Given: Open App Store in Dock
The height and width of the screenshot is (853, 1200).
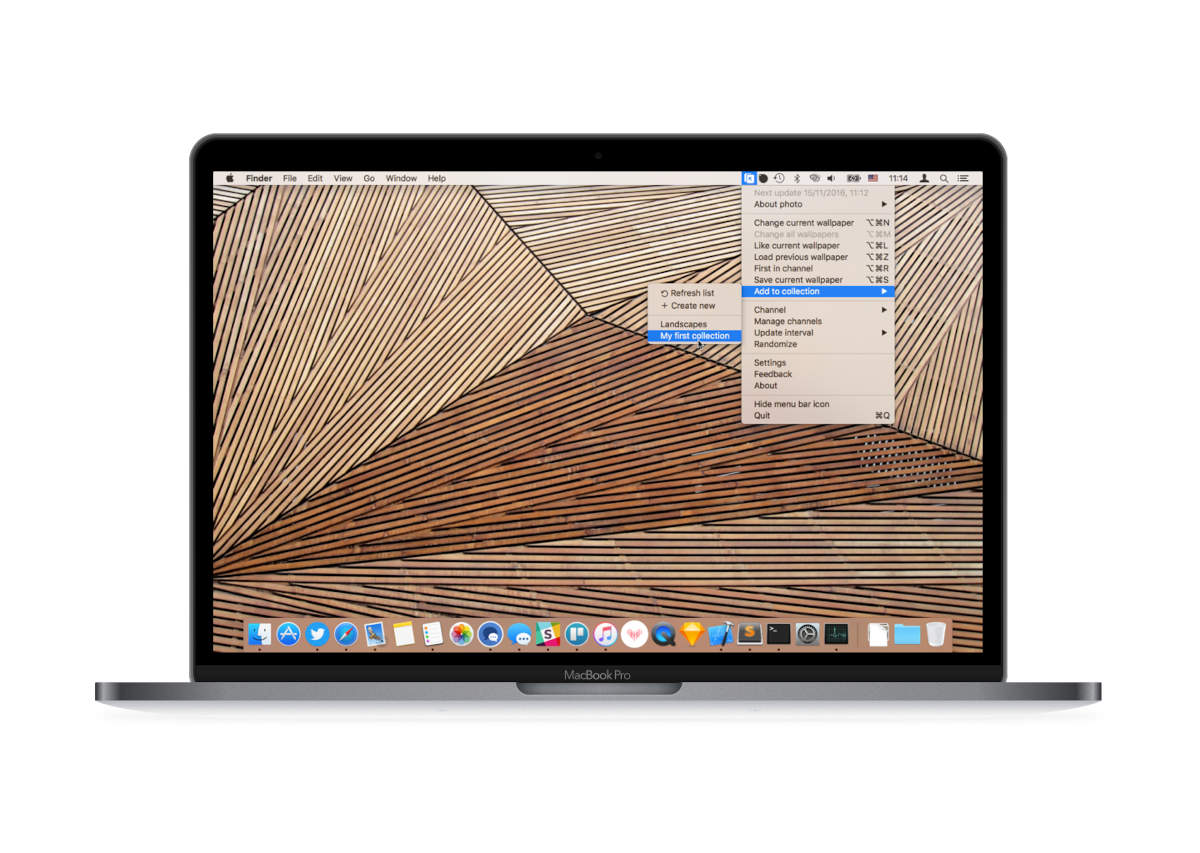Looking at the screenshot, I should pyautogui.click(x=289, y=634).
